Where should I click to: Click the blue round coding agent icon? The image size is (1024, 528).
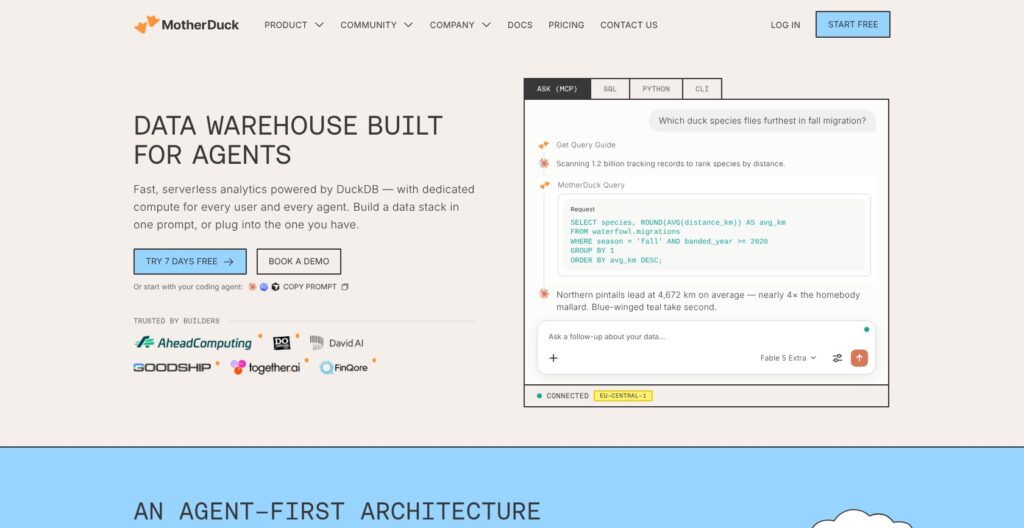(x=264, y=287)
